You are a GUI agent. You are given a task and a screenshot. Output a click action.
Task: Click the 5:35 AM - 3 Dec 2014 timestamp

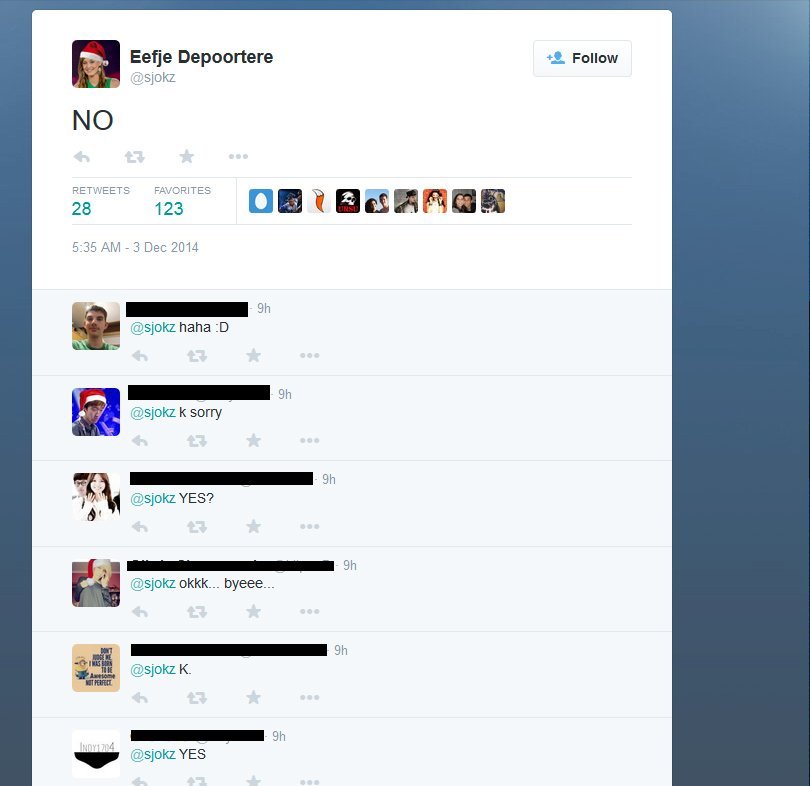click(x=135, y=247)
